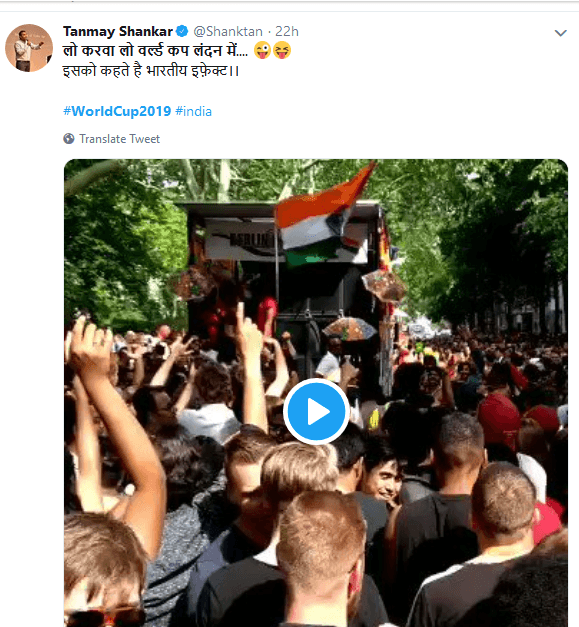This screenshot has height=627, width=579.
Task: Click the winking tongue-out emoji
Action: [x=262, y=51]
